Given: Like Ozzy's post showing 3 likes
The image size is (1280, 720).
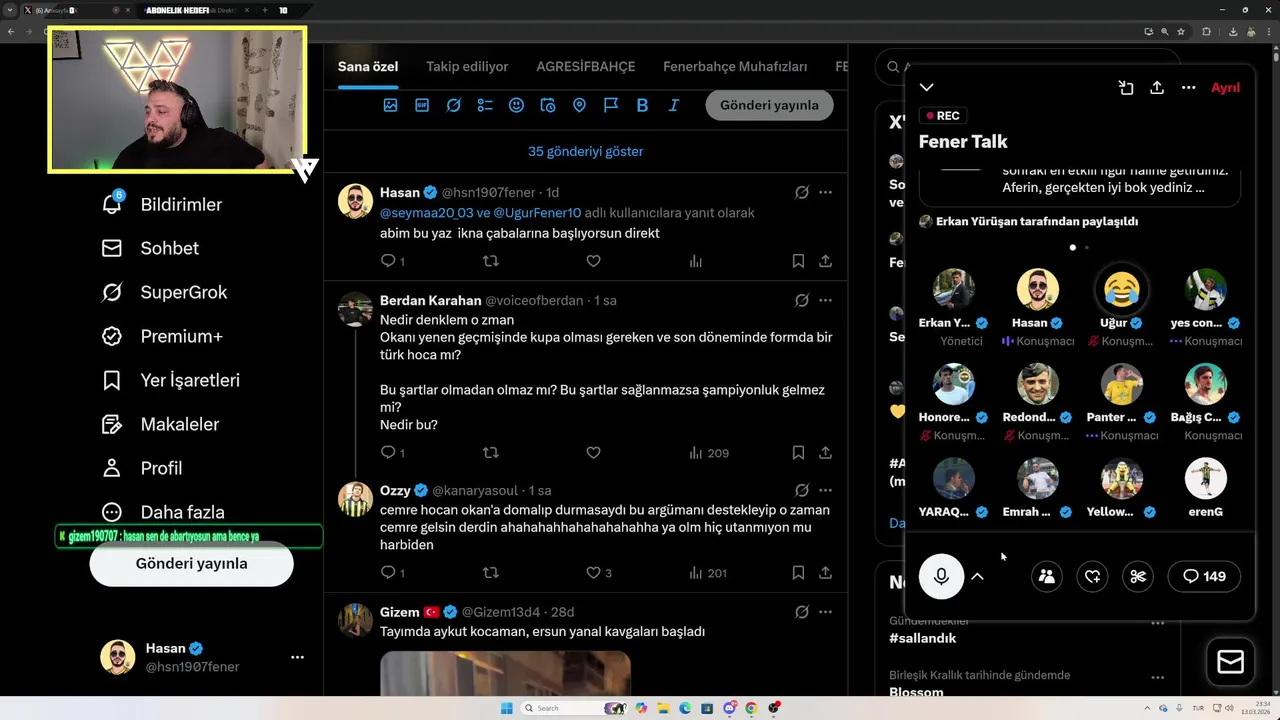Looking at the screenshot, I should click(599, 573).
